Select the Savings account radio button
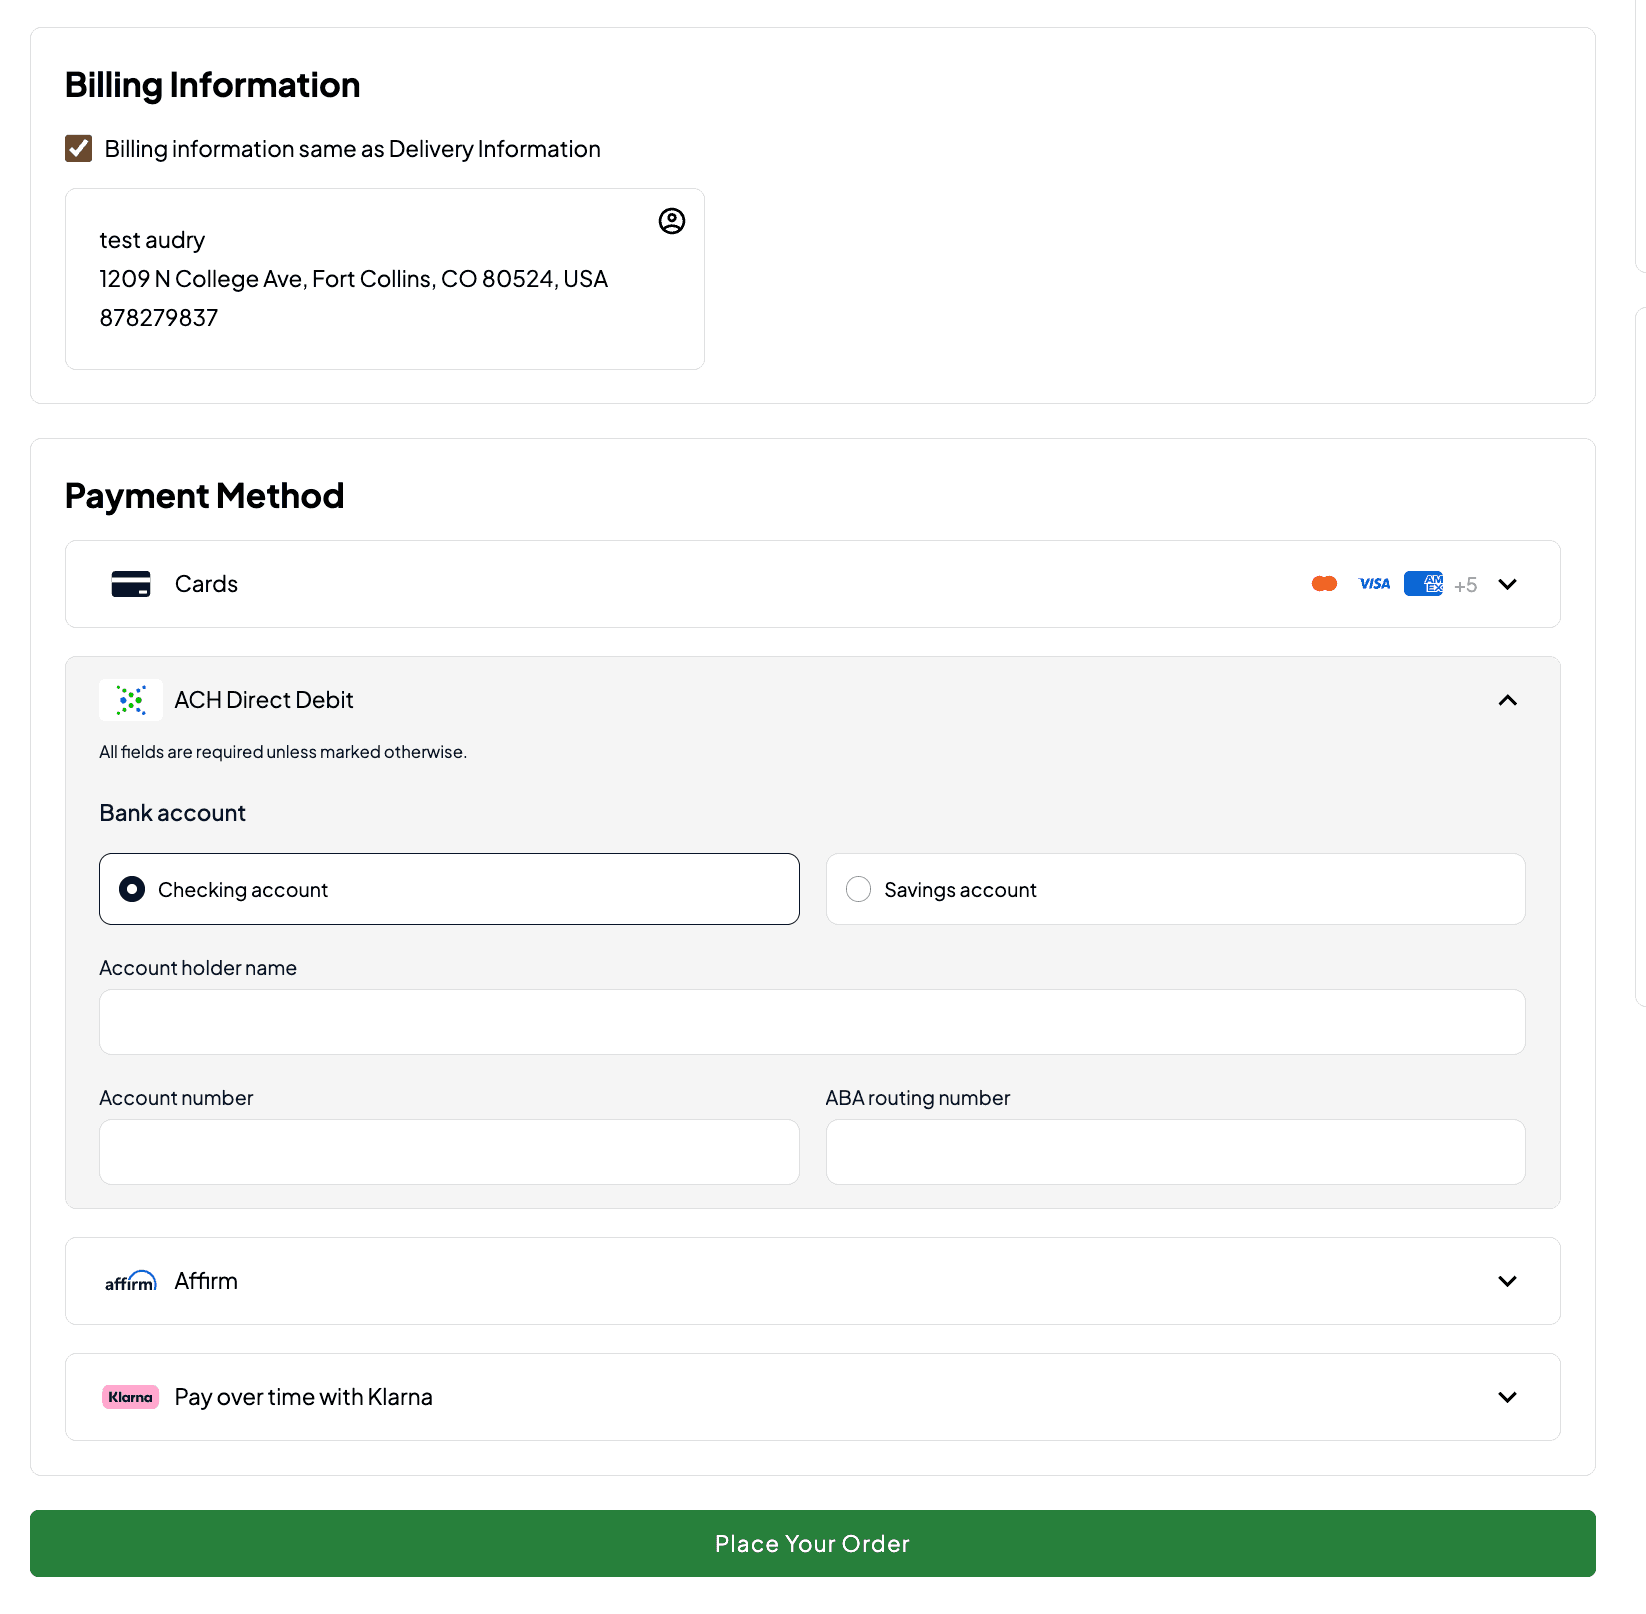Screen dimensions: 1646x1614 [858, 889]
